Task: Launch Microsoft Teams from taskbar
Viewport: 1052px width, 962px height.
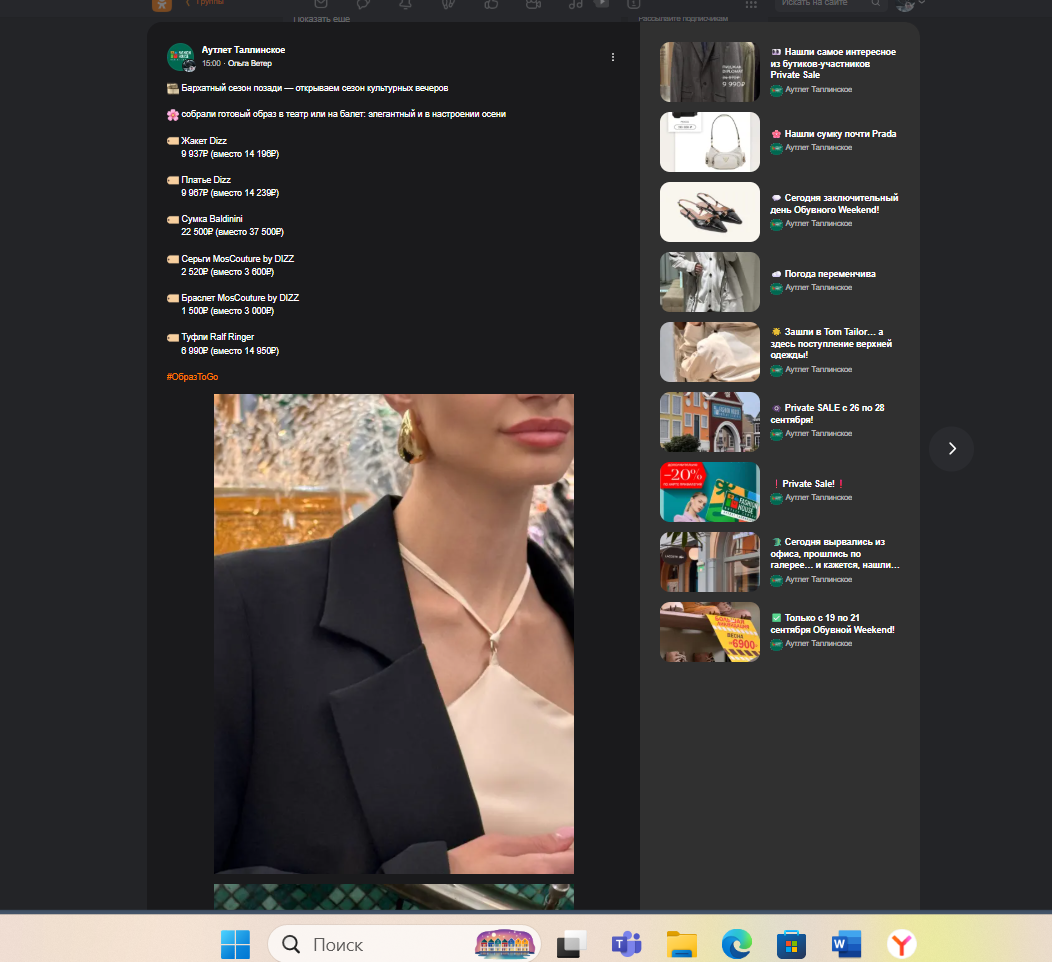Action: [626, 945]
